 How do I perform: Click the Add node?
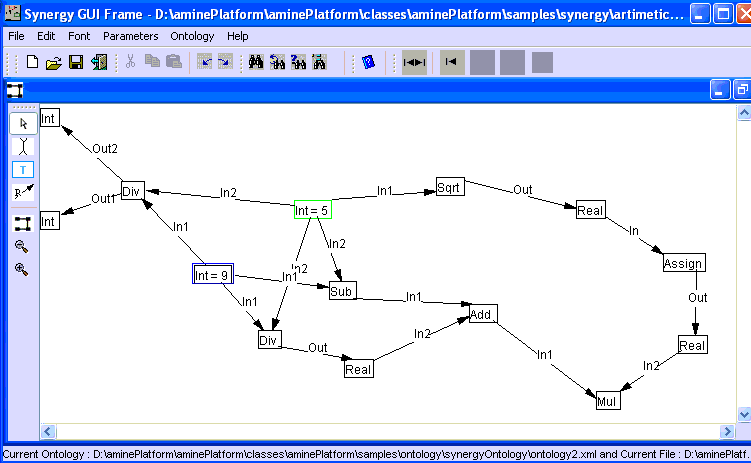483,314
